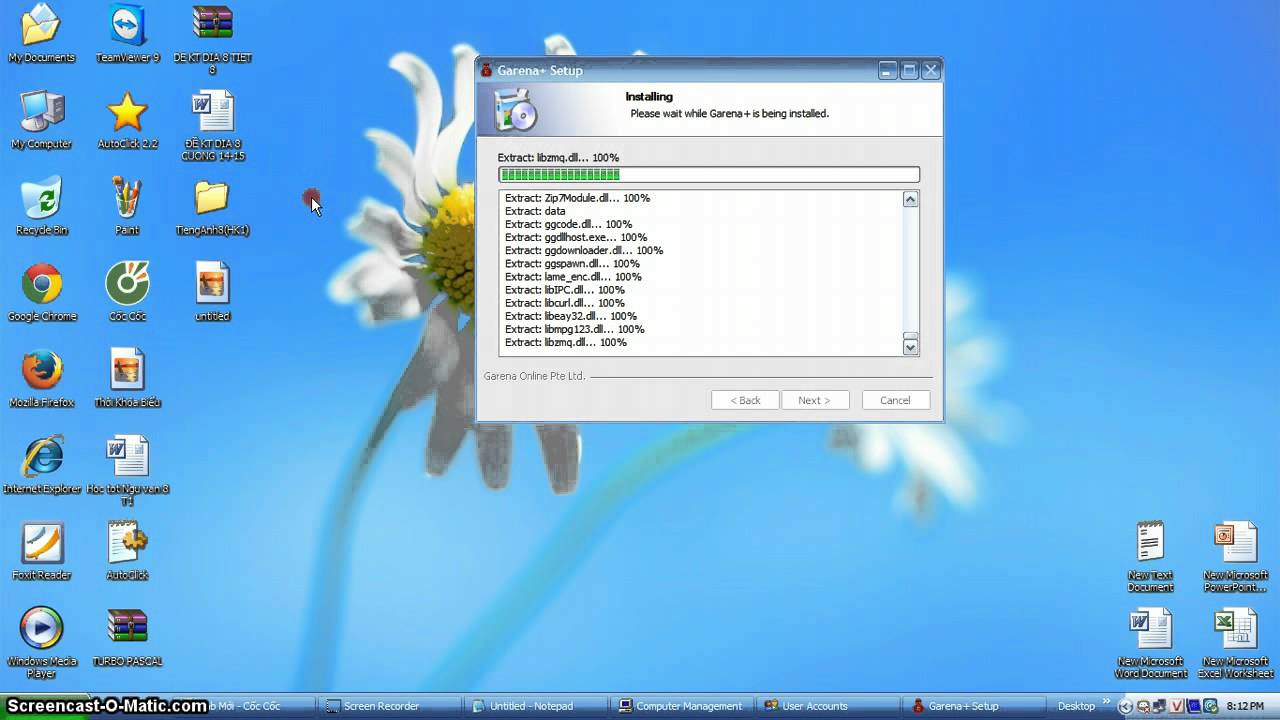Image resolution: width=1280 pixels, height=720 pixels.
Task: Click the setup installer disc header icon
Action: (x=516, y=109)
